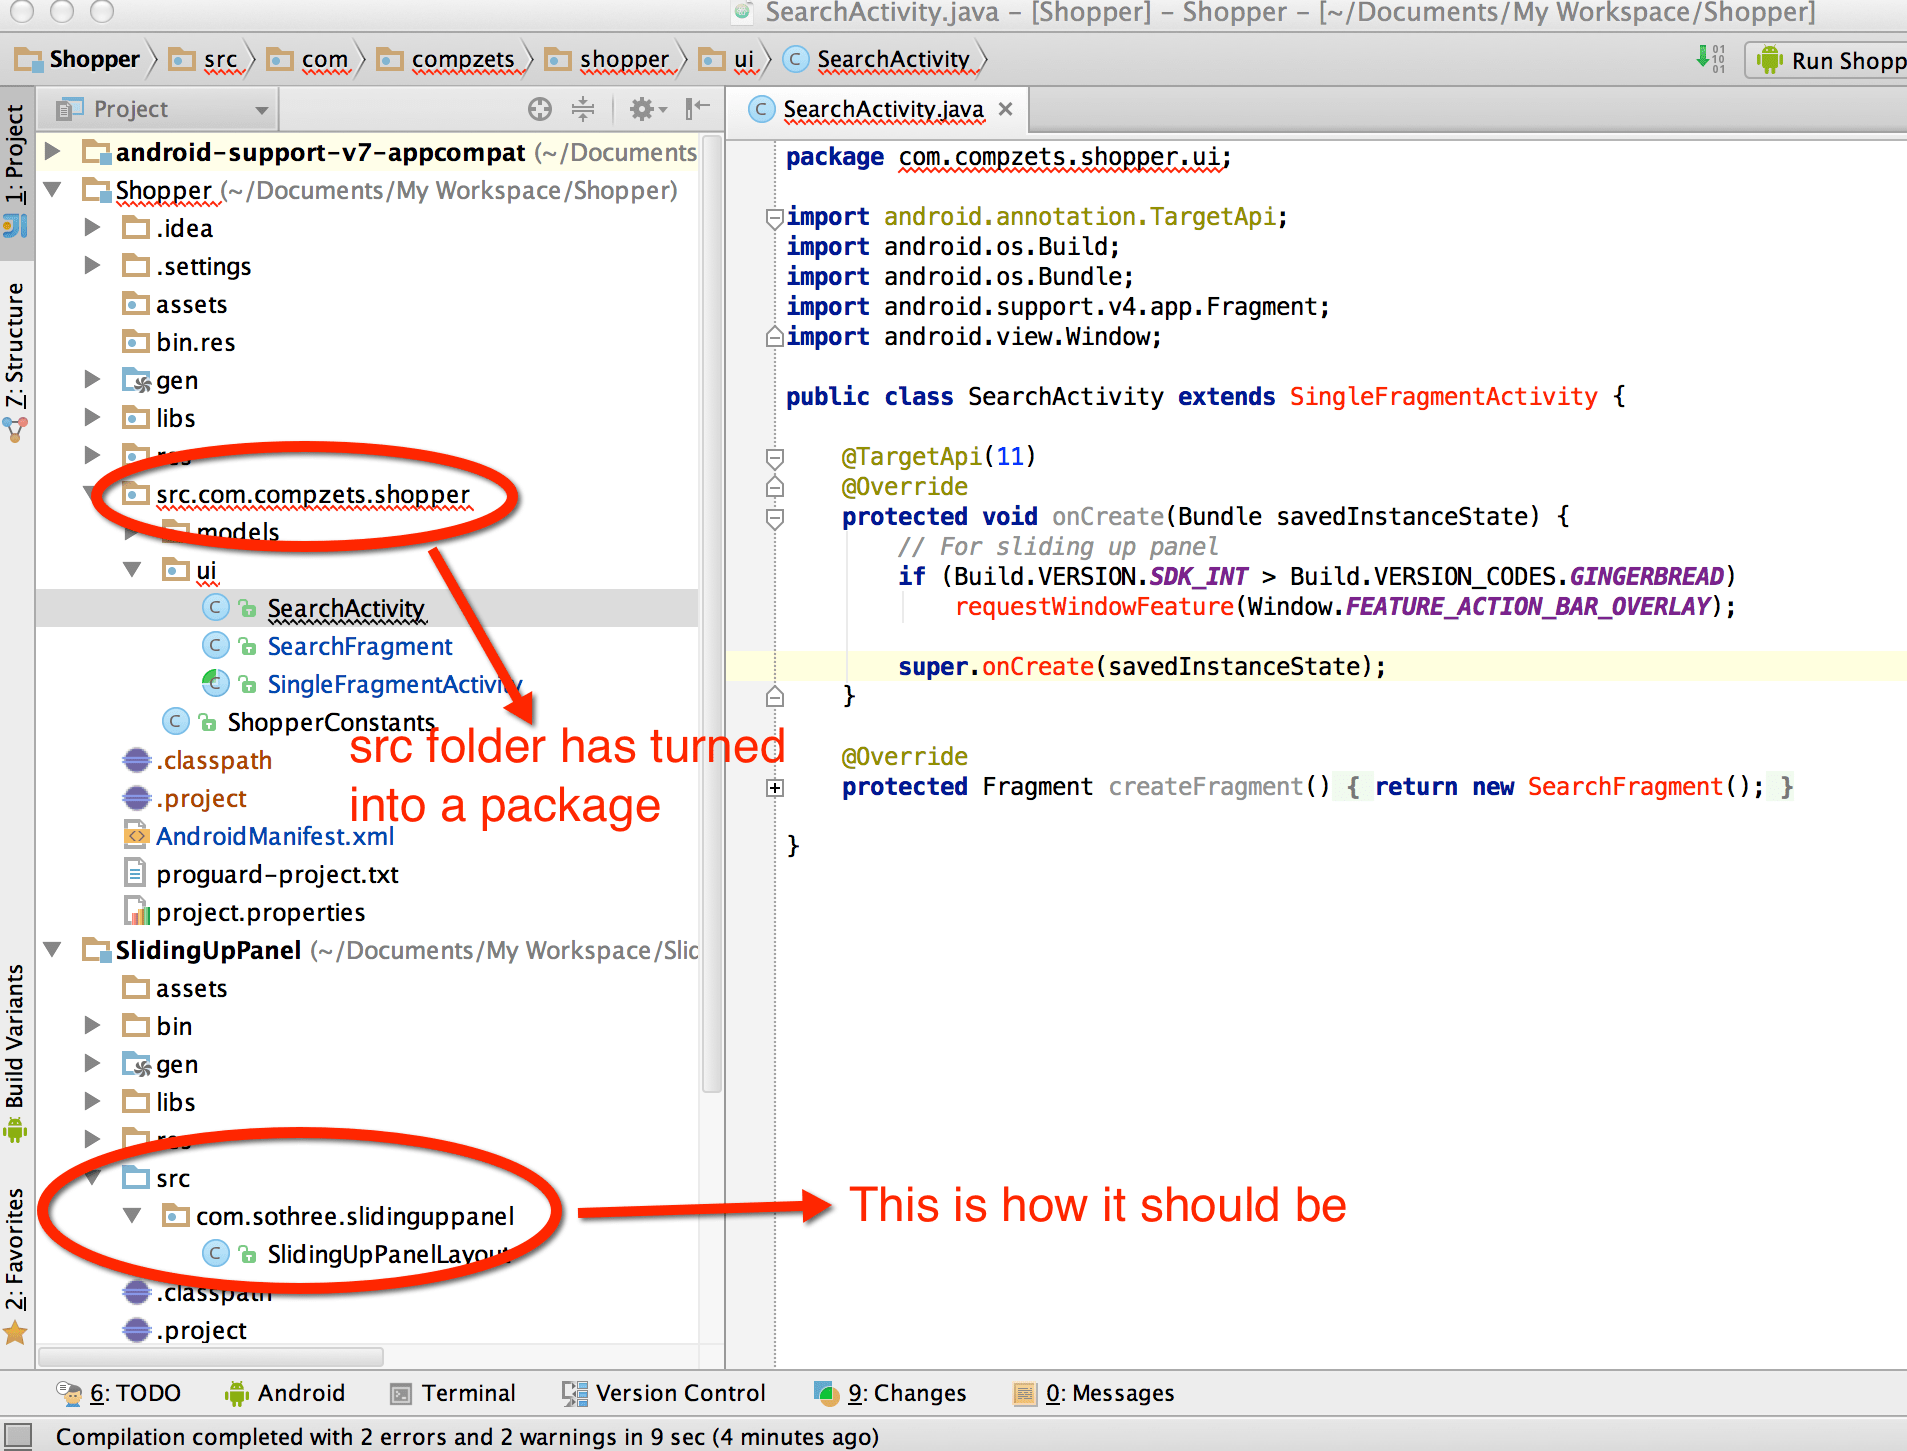1907x1451 pixels.
Task: Click the Android icon on Run Shopper
Action: point(1770,60)
